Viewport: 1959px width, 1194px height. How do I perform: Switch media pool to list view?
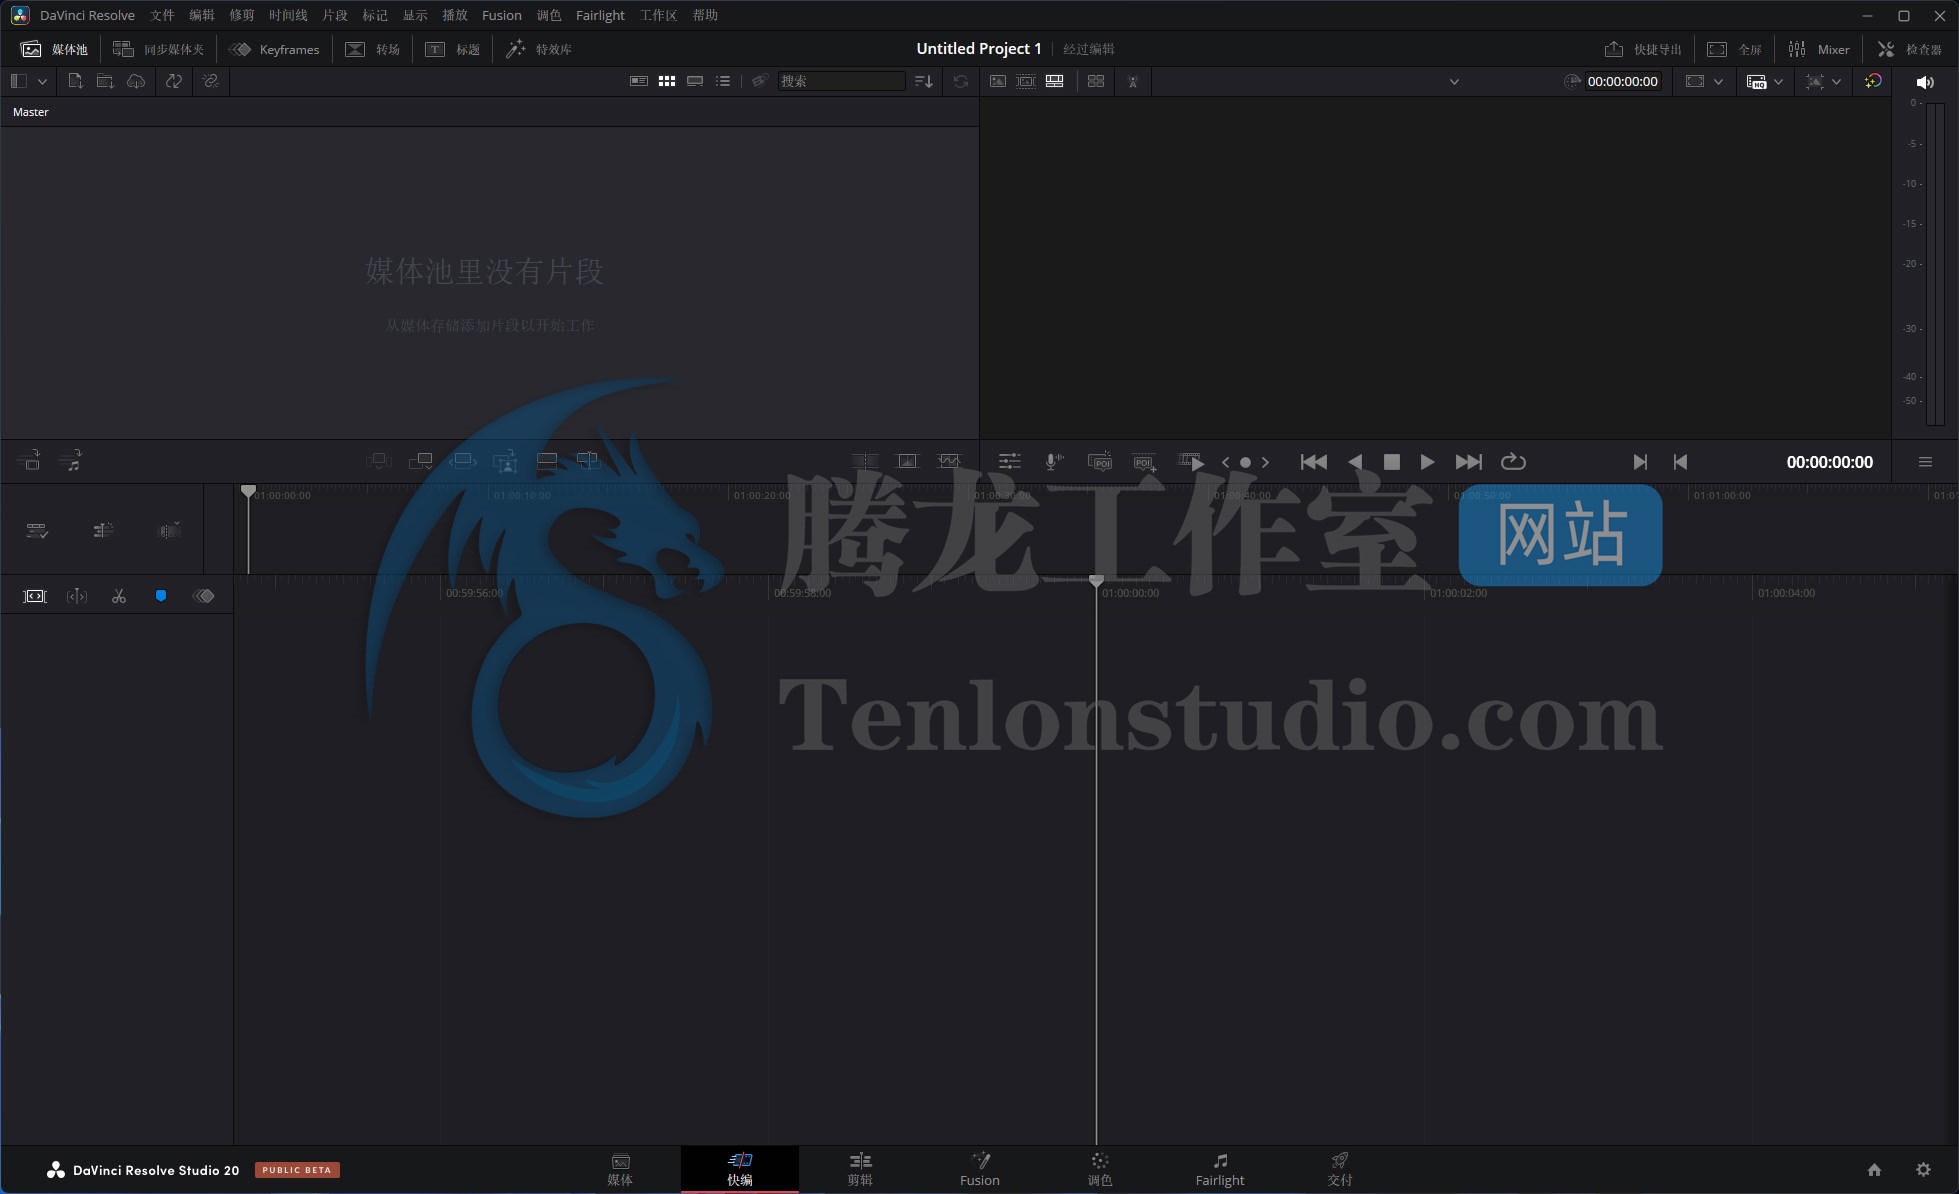pos(723,81)
